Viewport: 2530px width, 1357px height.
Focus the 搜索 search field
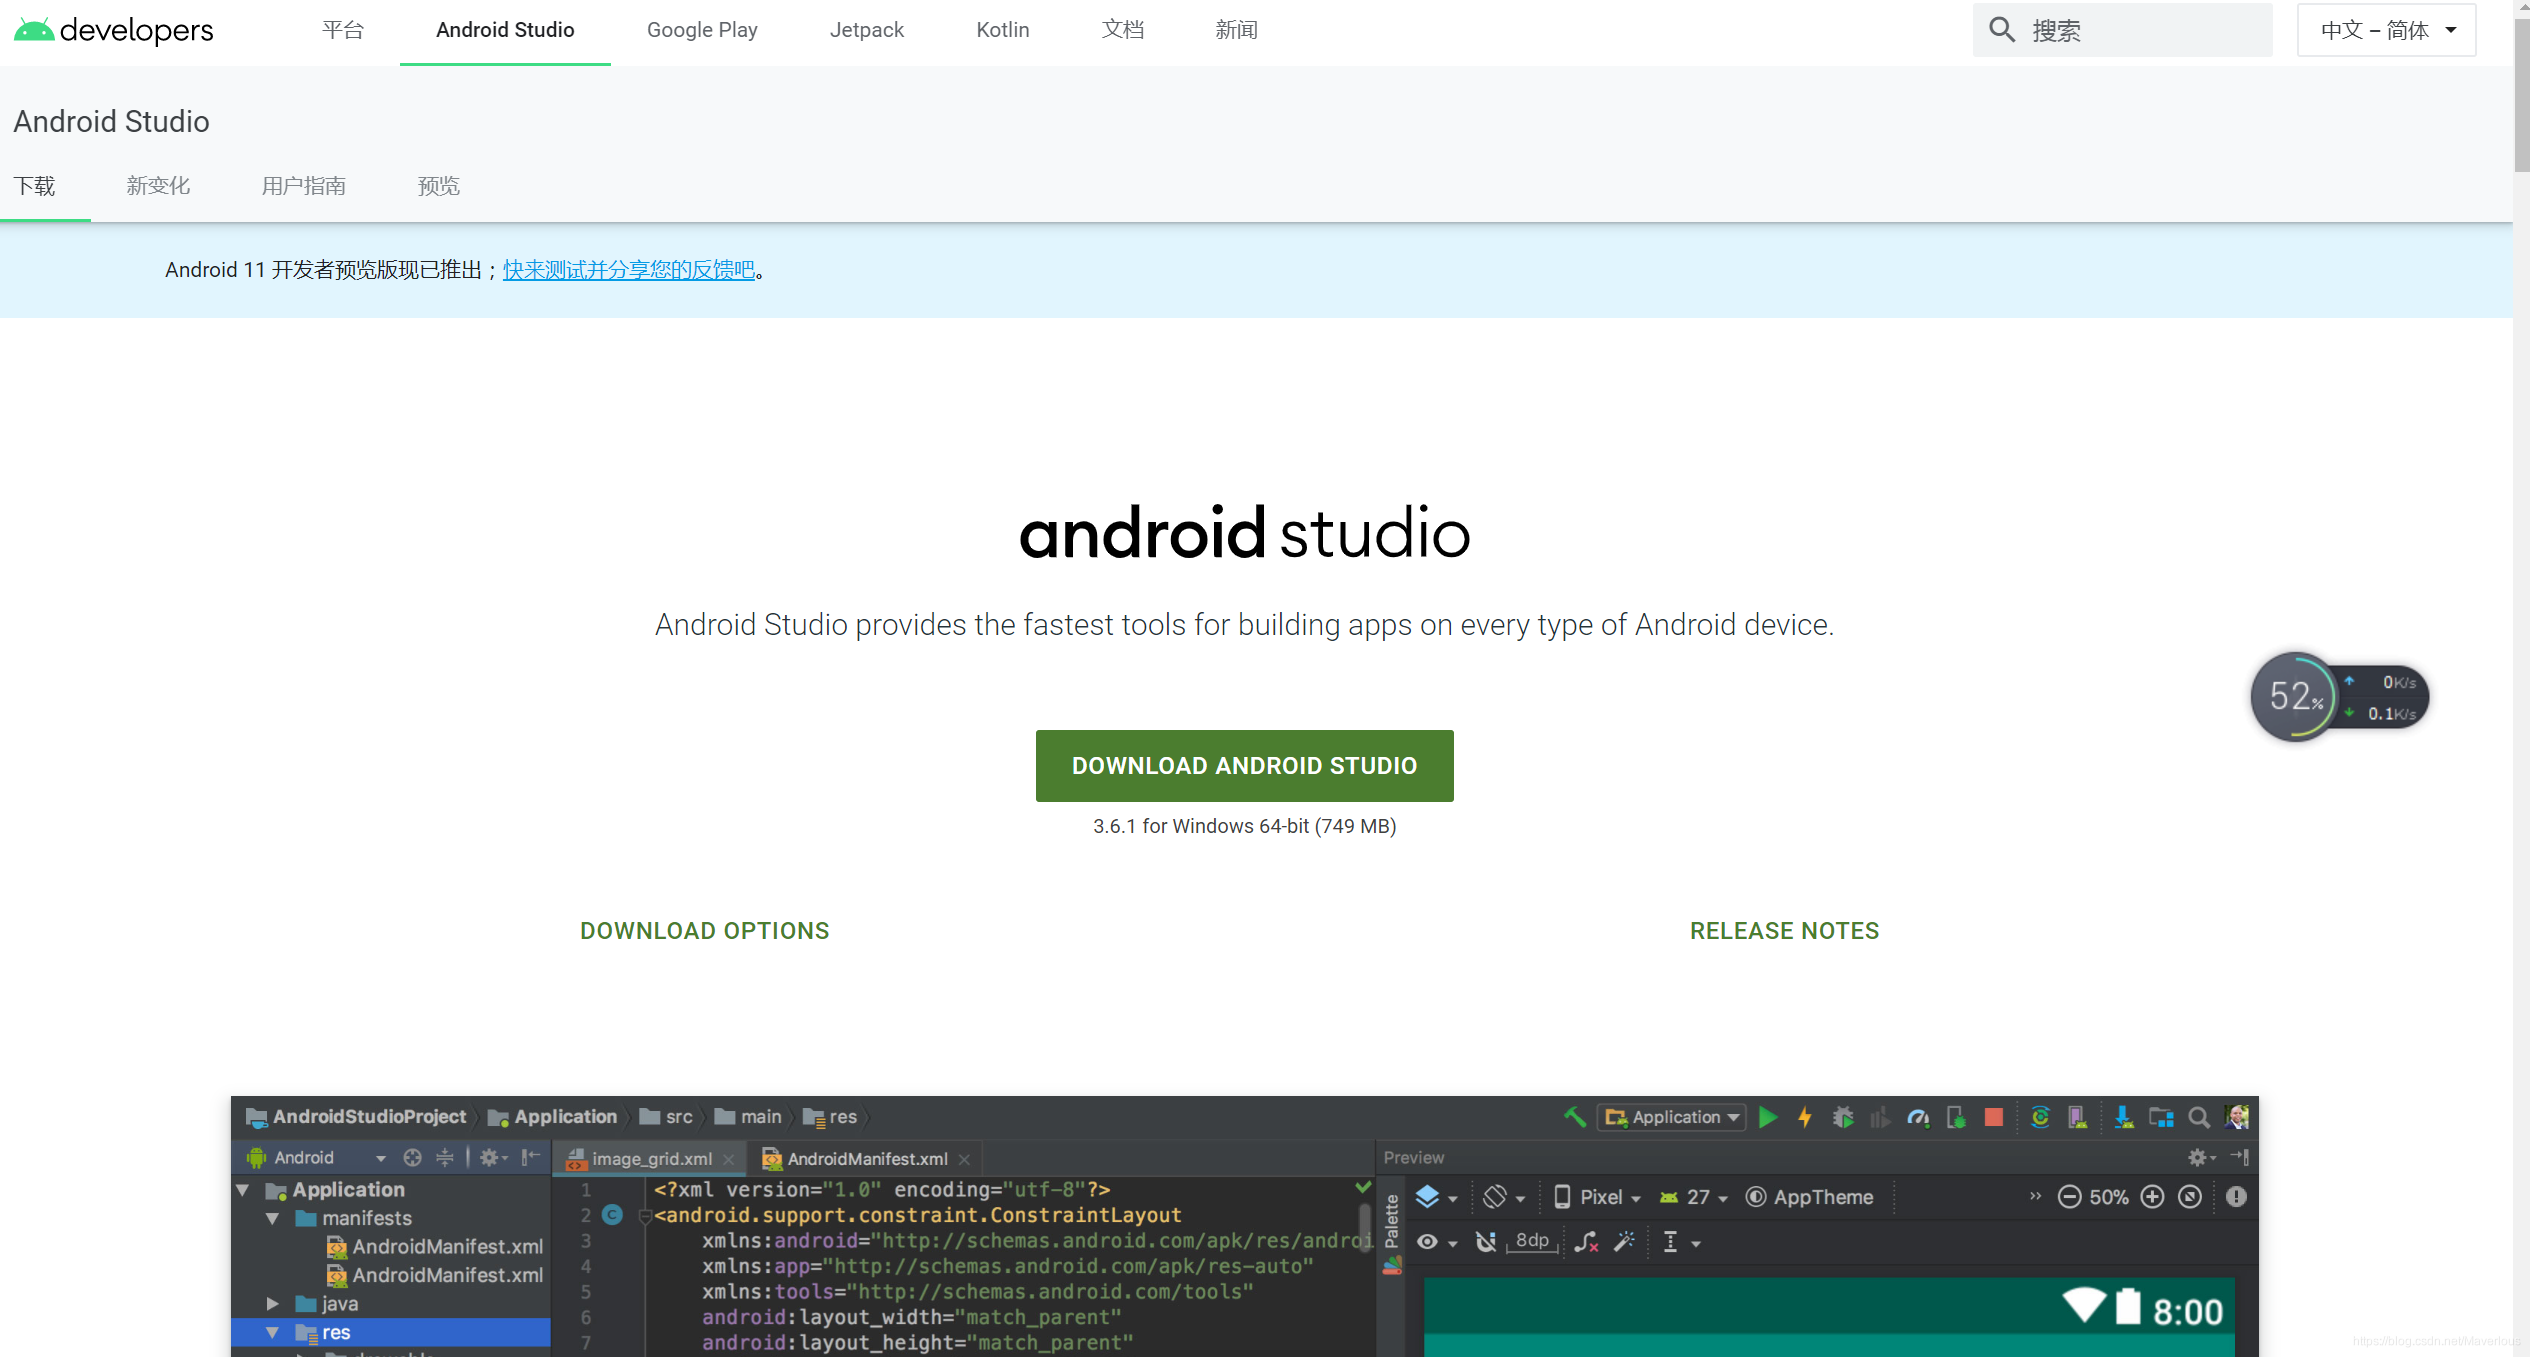coord(2122,30)
